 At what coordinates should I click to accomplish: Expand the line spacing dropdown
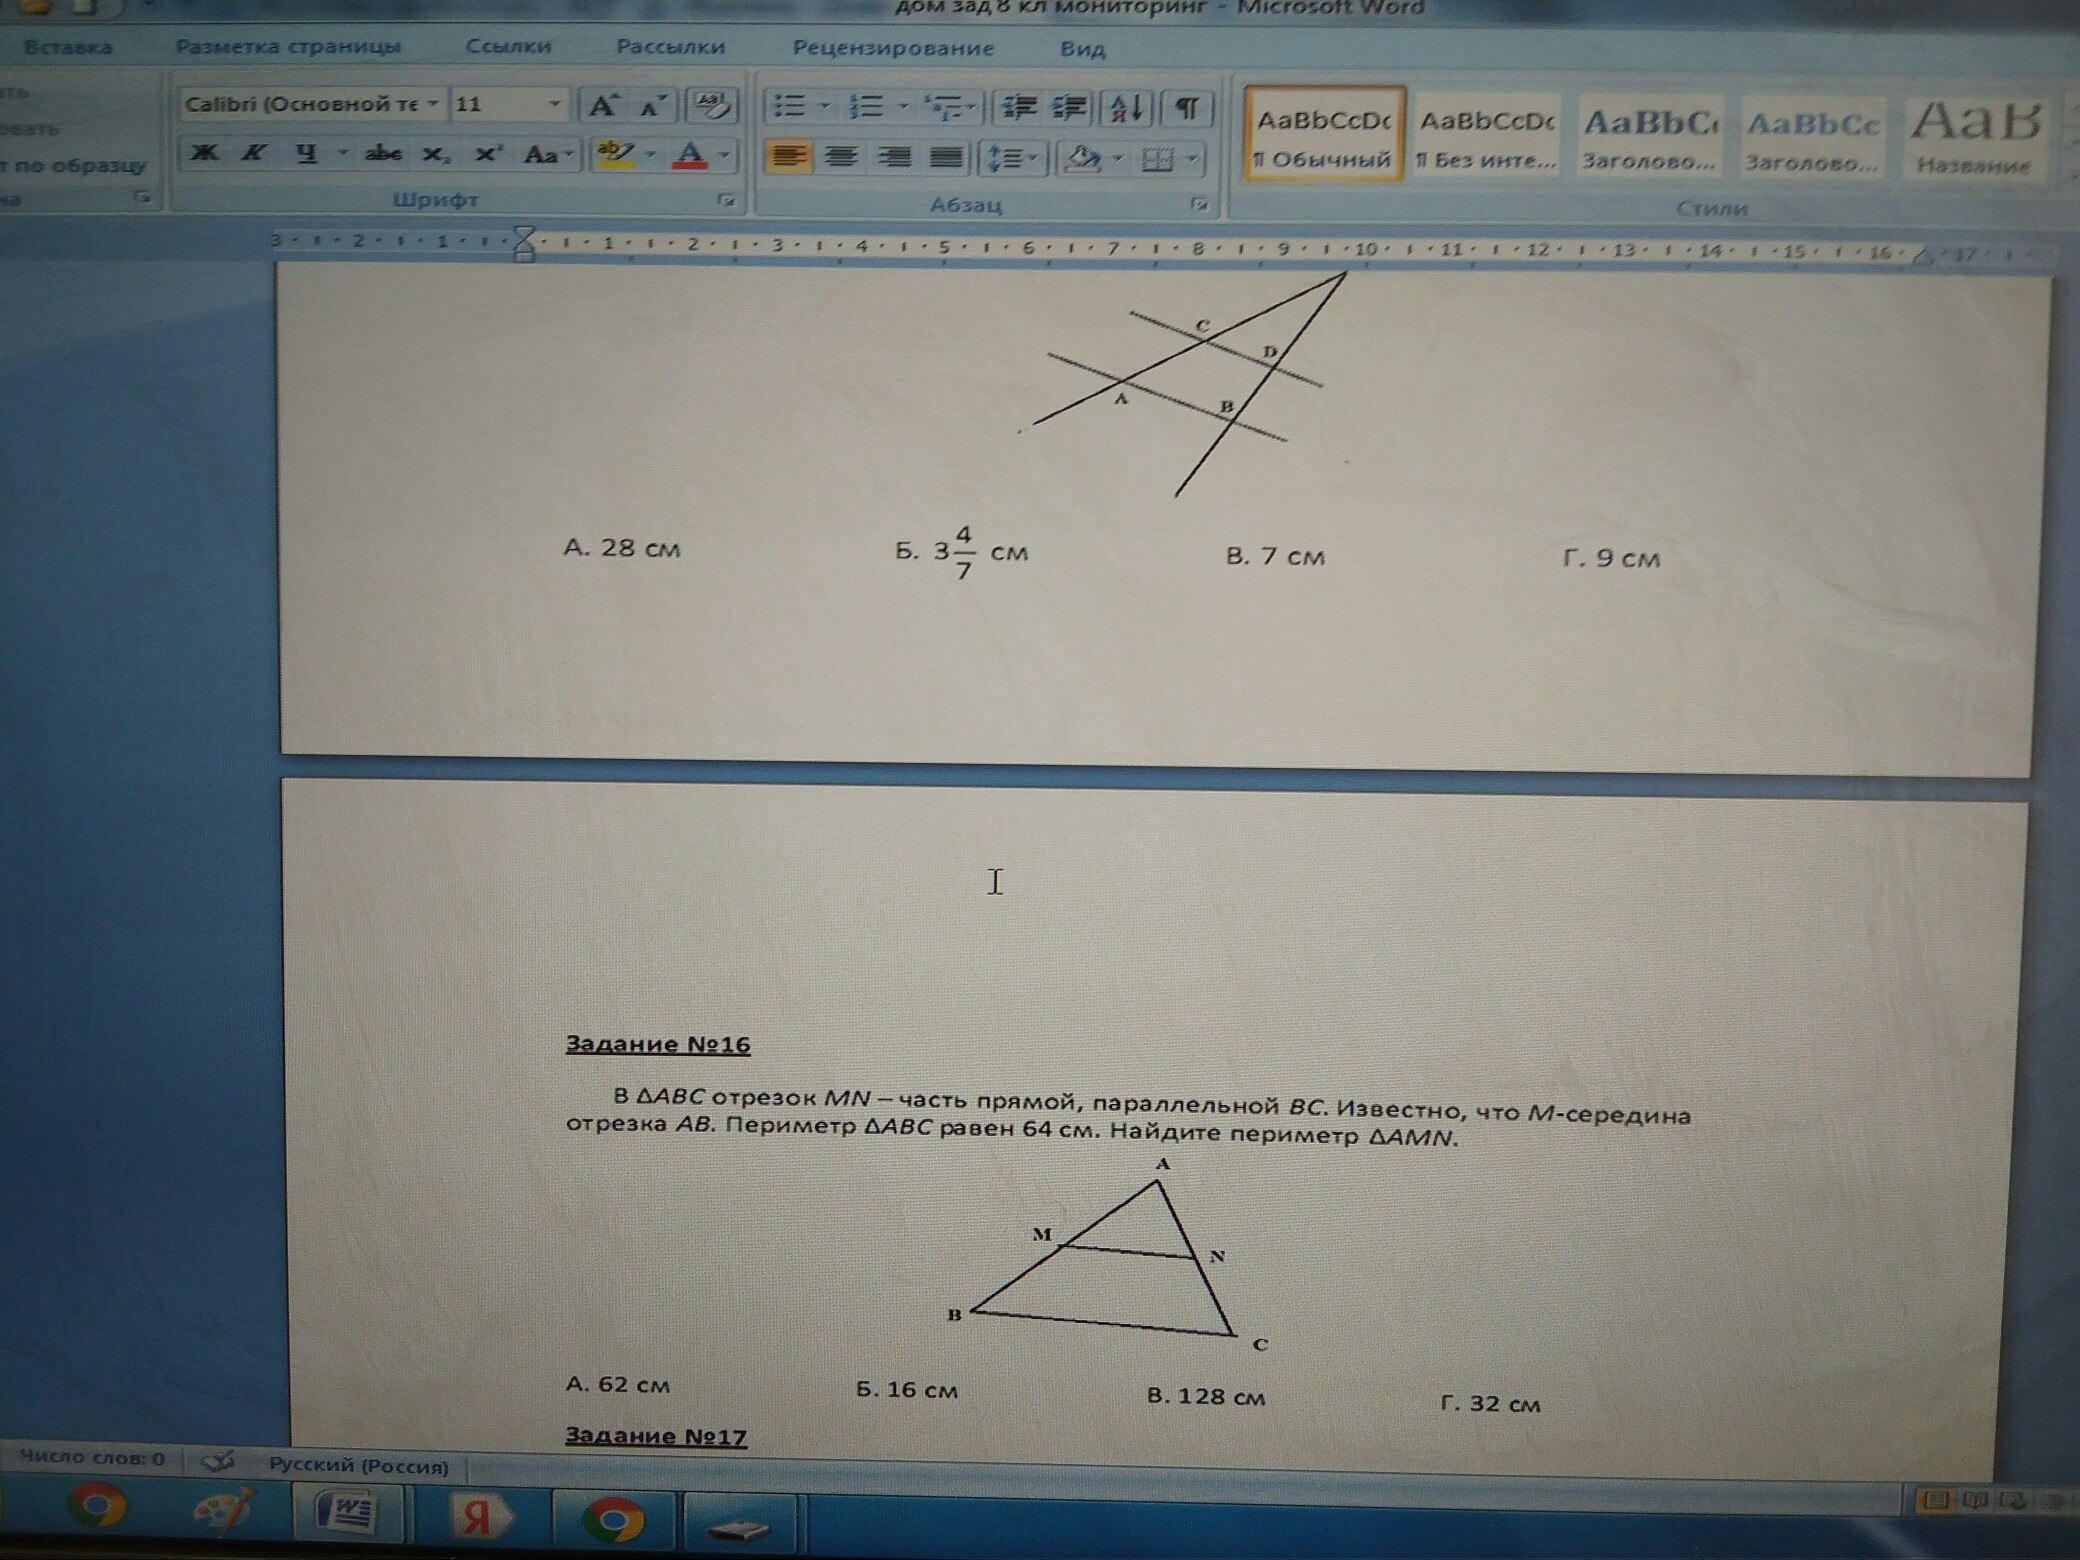point(1032,158)
